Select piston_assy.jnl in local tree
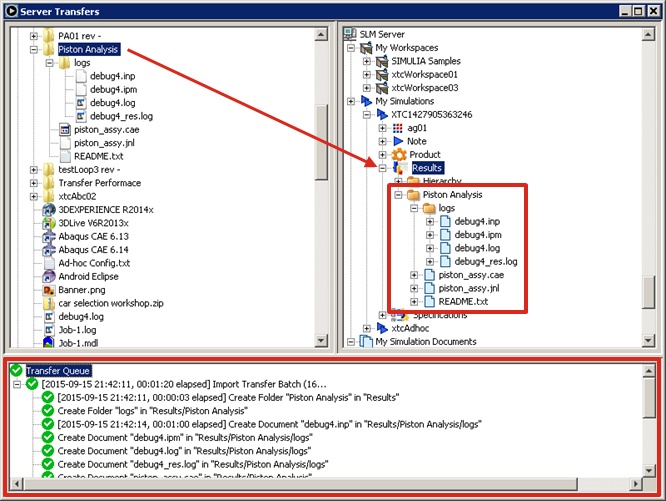This screenshot has height=501, width=666. pos(104,143)
